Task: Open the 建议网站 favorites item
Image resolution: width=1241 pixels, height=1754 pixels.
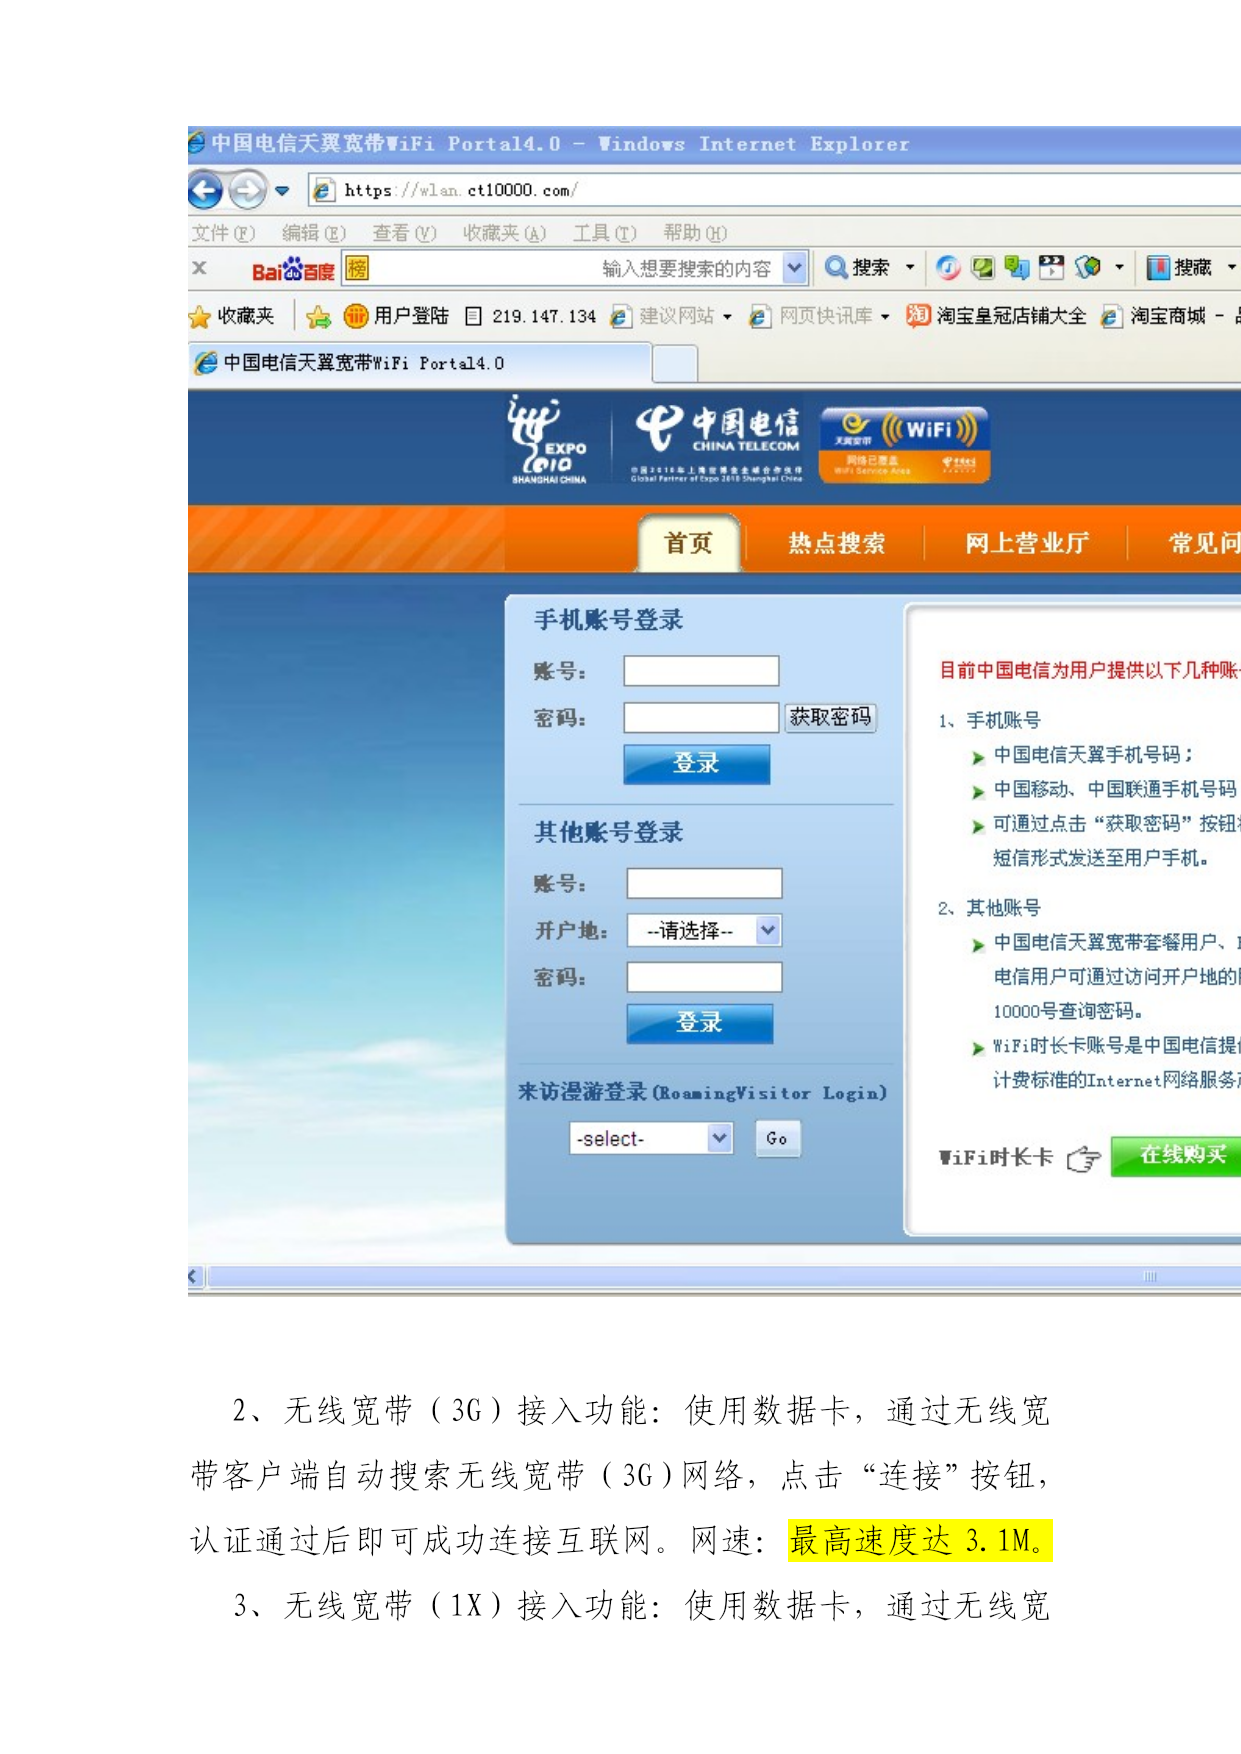Action: pos(662,316)
